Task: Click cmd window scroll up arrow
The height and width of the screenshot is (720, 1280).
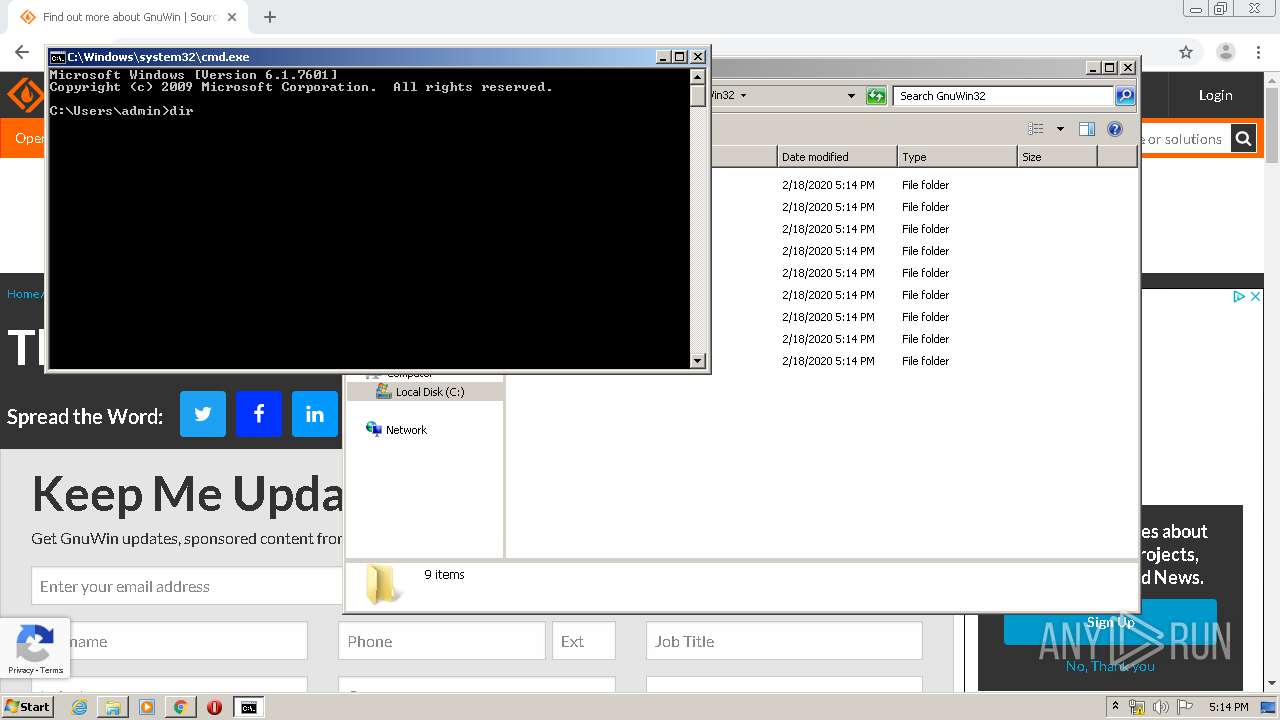Action: point(698,76)
